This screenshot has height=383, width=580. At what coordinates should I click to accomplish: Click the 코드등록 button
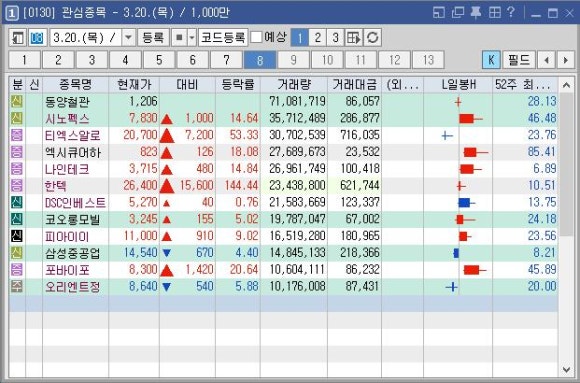coord(223,38)
